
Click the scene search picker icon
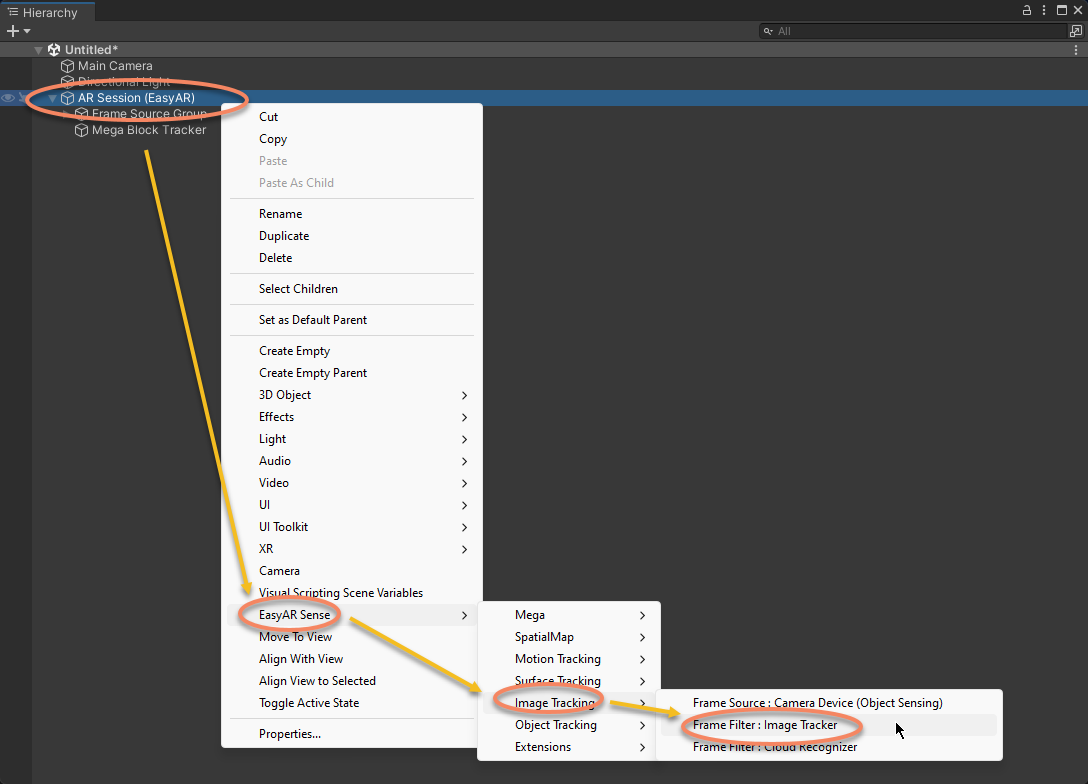[1076, 31]
